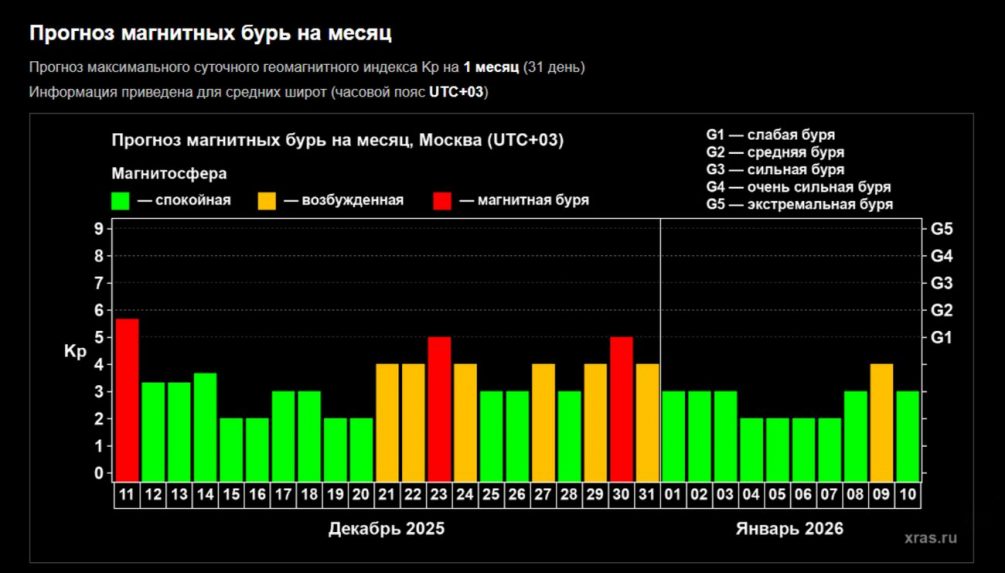
Task: Click legend line G1 — слабая буря
Action: tap(770, 135)
